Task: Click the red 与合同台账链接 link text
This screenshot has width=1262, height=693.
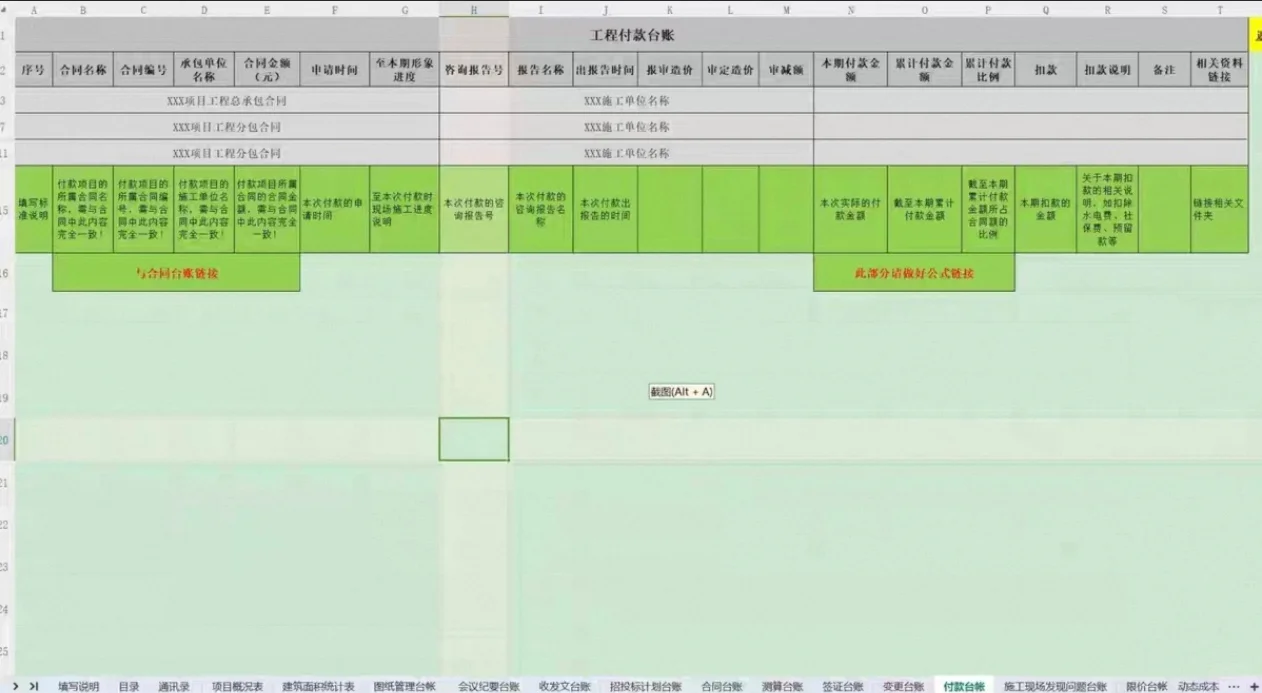Action: (x=175, y=272)
